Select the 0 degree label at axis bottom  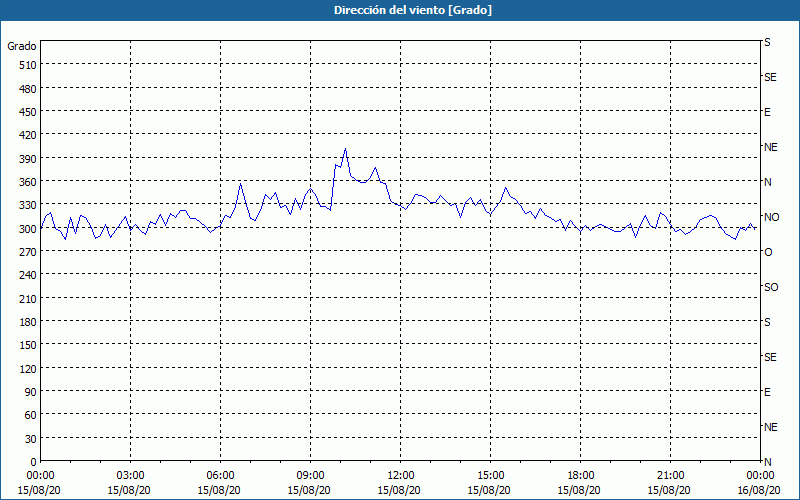(x=34, y=462)
